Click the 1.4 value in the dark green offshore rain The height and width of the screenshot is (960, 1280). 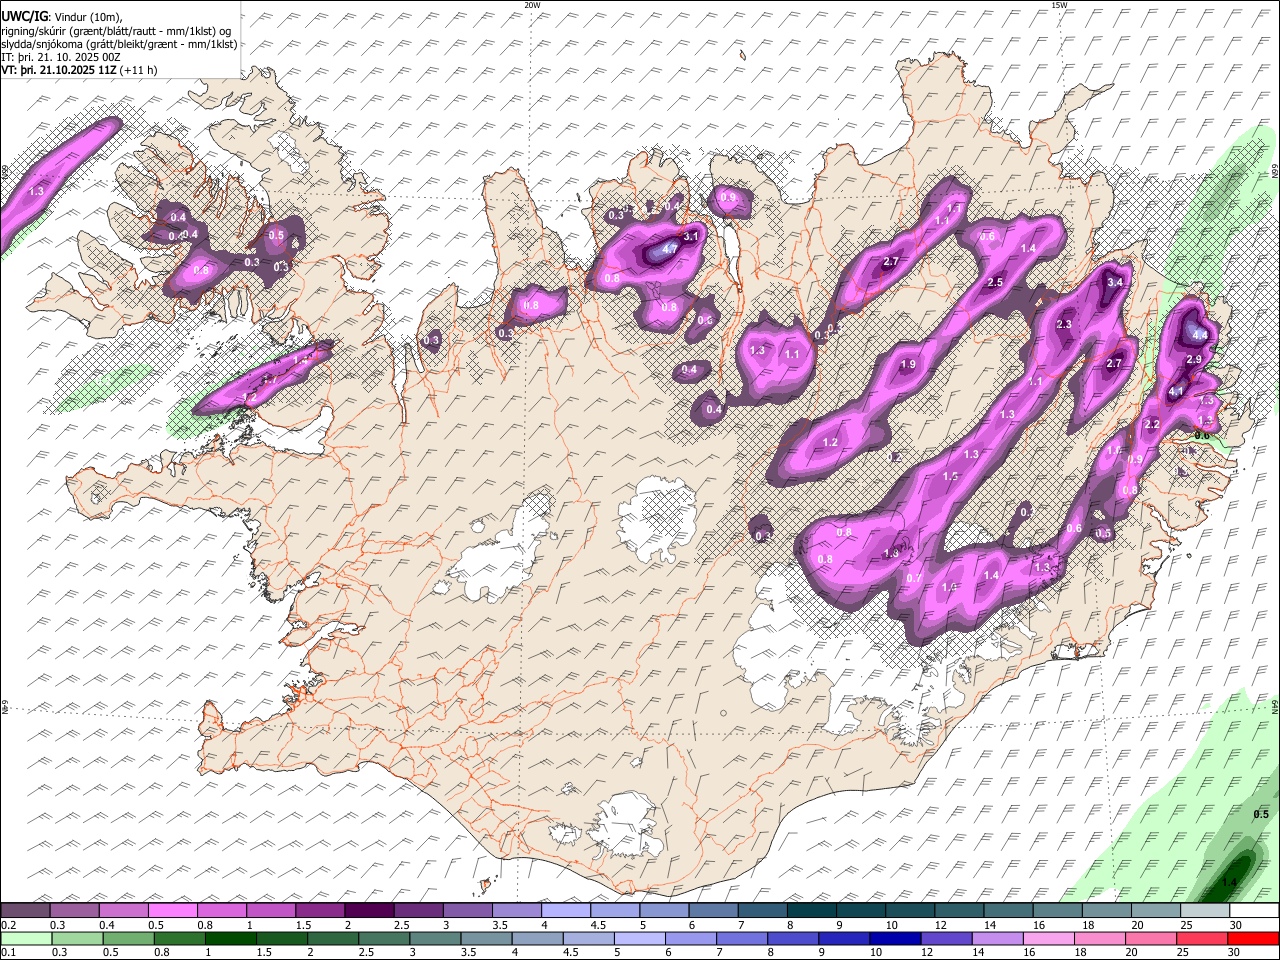pos(1230,882)
